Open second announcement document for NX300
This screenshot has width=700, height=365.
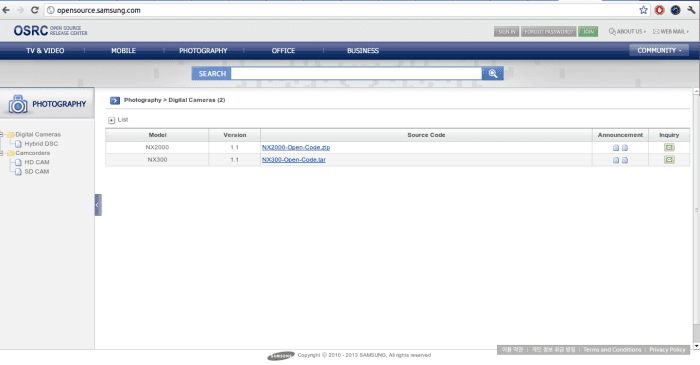tap(625, 160)
